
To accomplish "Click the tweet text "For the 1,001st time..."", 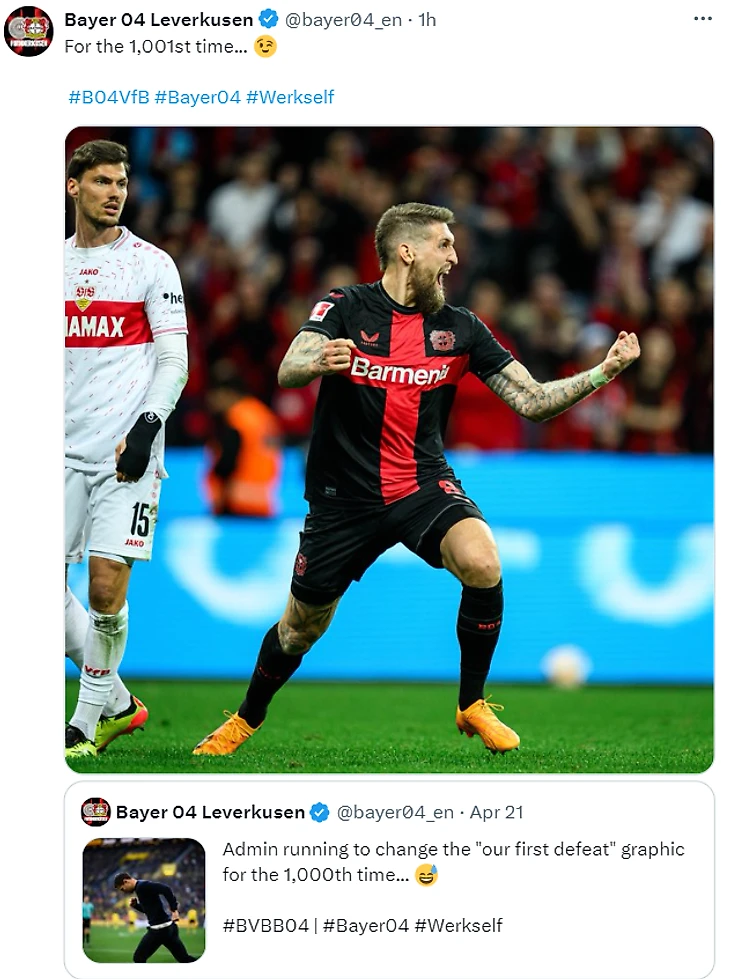I will [x=156, y=47].
